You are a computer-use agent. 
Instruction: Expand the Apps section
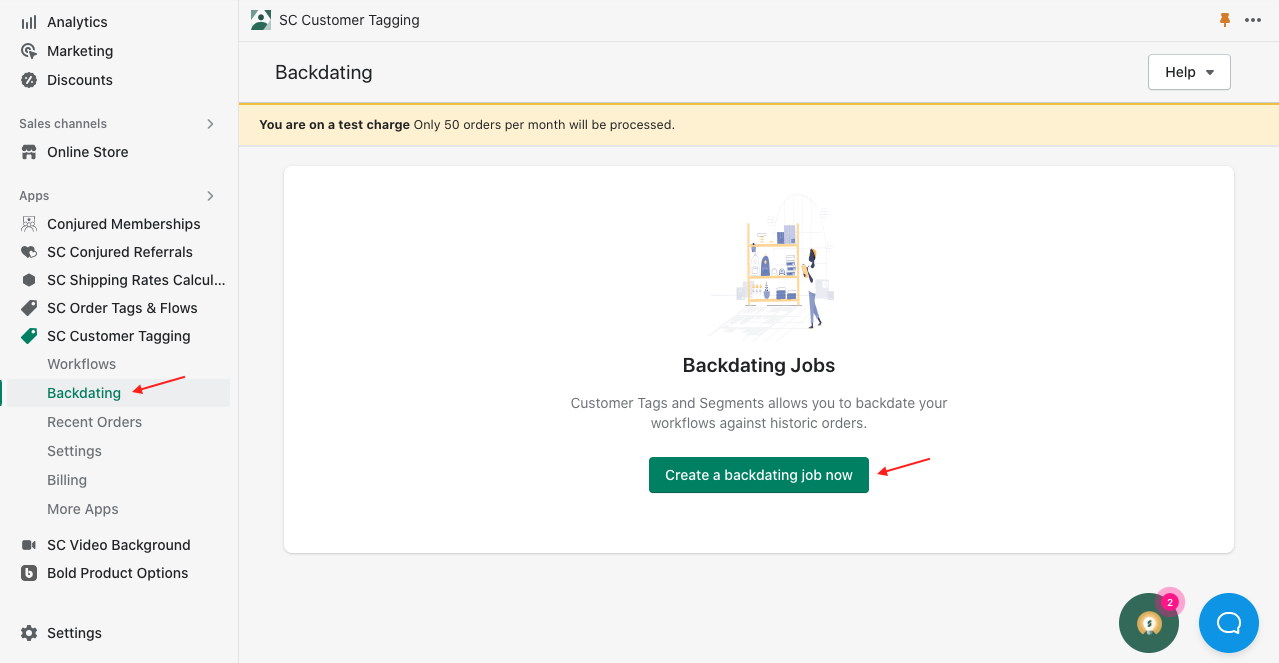[209, 195]
